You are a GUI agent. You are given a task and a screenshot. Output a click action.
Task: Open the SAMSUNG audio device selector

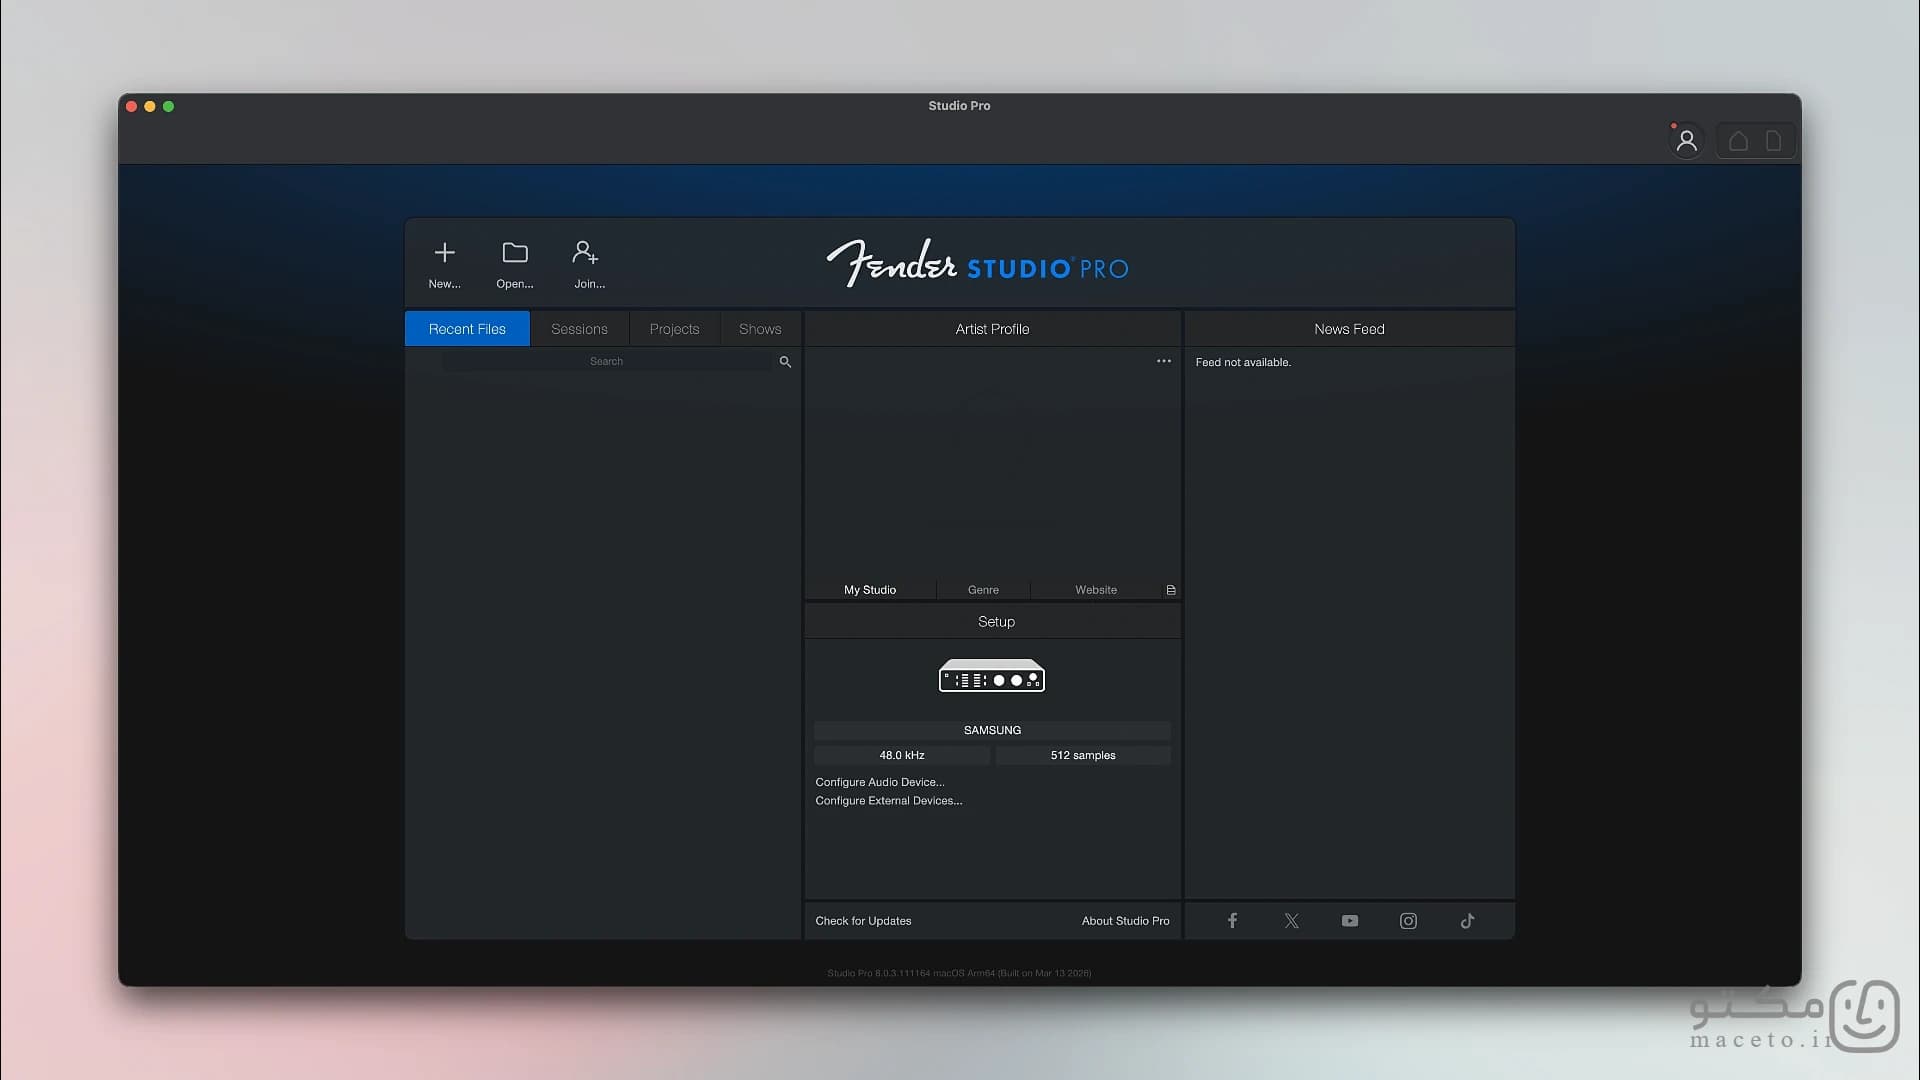coord(992,730)
